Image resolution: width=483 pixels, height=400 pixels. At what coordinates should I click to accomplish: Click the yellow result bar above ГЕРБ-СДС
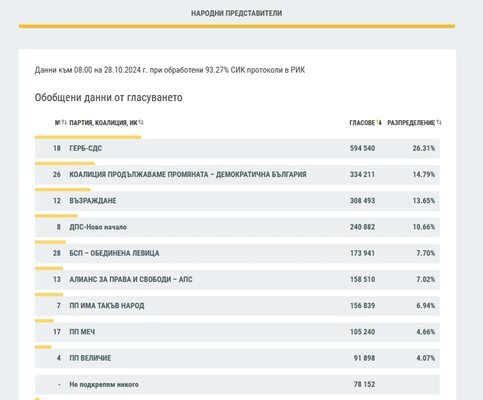(x=88, y=137)
